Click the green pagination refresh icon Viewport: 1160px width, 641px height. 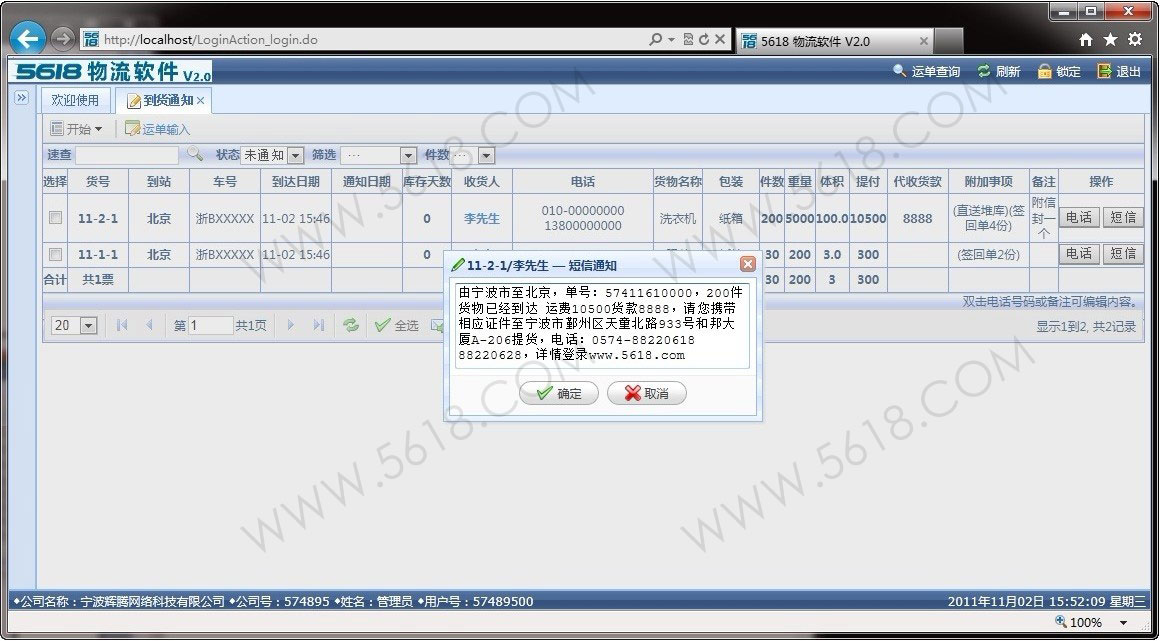[350, 325]
